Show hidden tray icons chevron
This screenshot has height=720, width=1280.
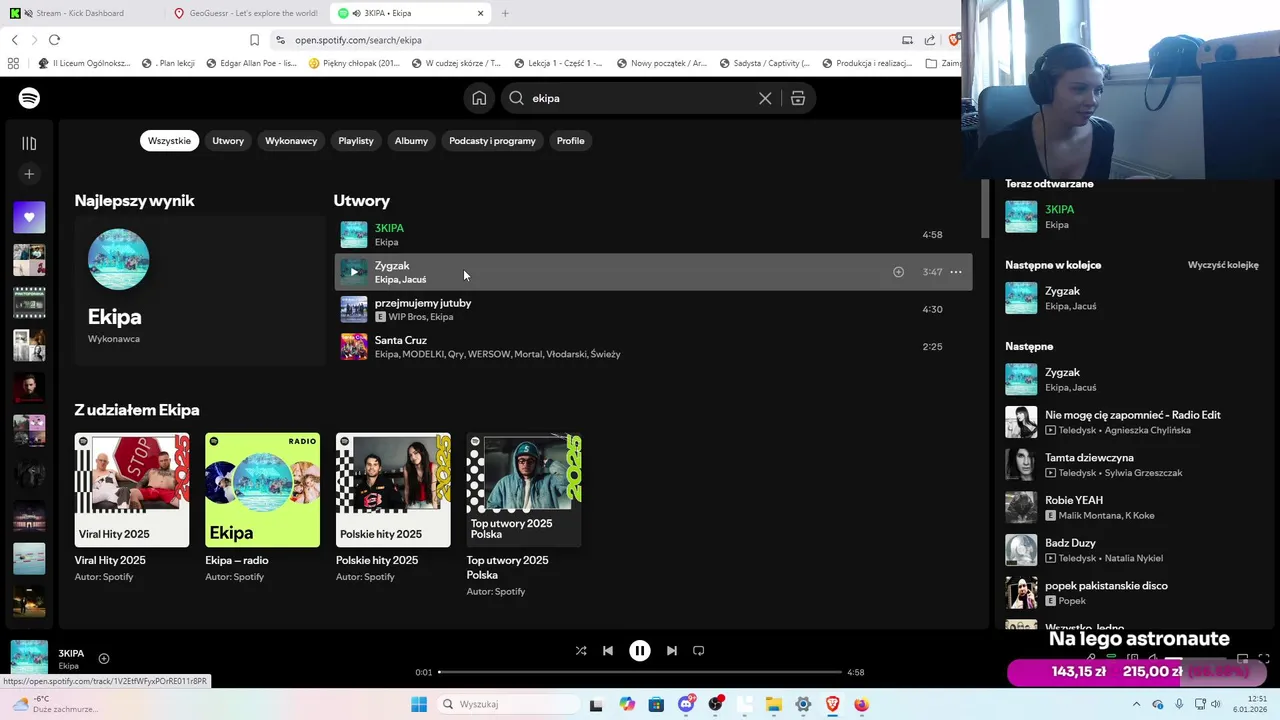coord(1136,704)
